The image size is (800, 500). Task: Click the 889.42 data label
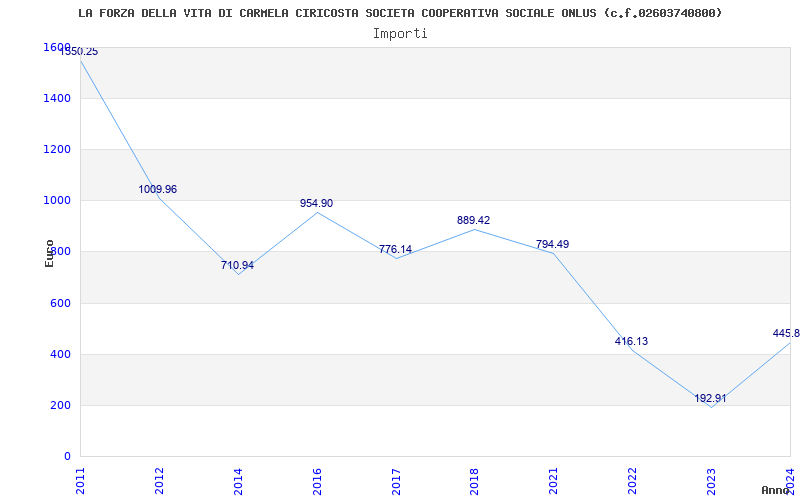(x=473, y=220)
